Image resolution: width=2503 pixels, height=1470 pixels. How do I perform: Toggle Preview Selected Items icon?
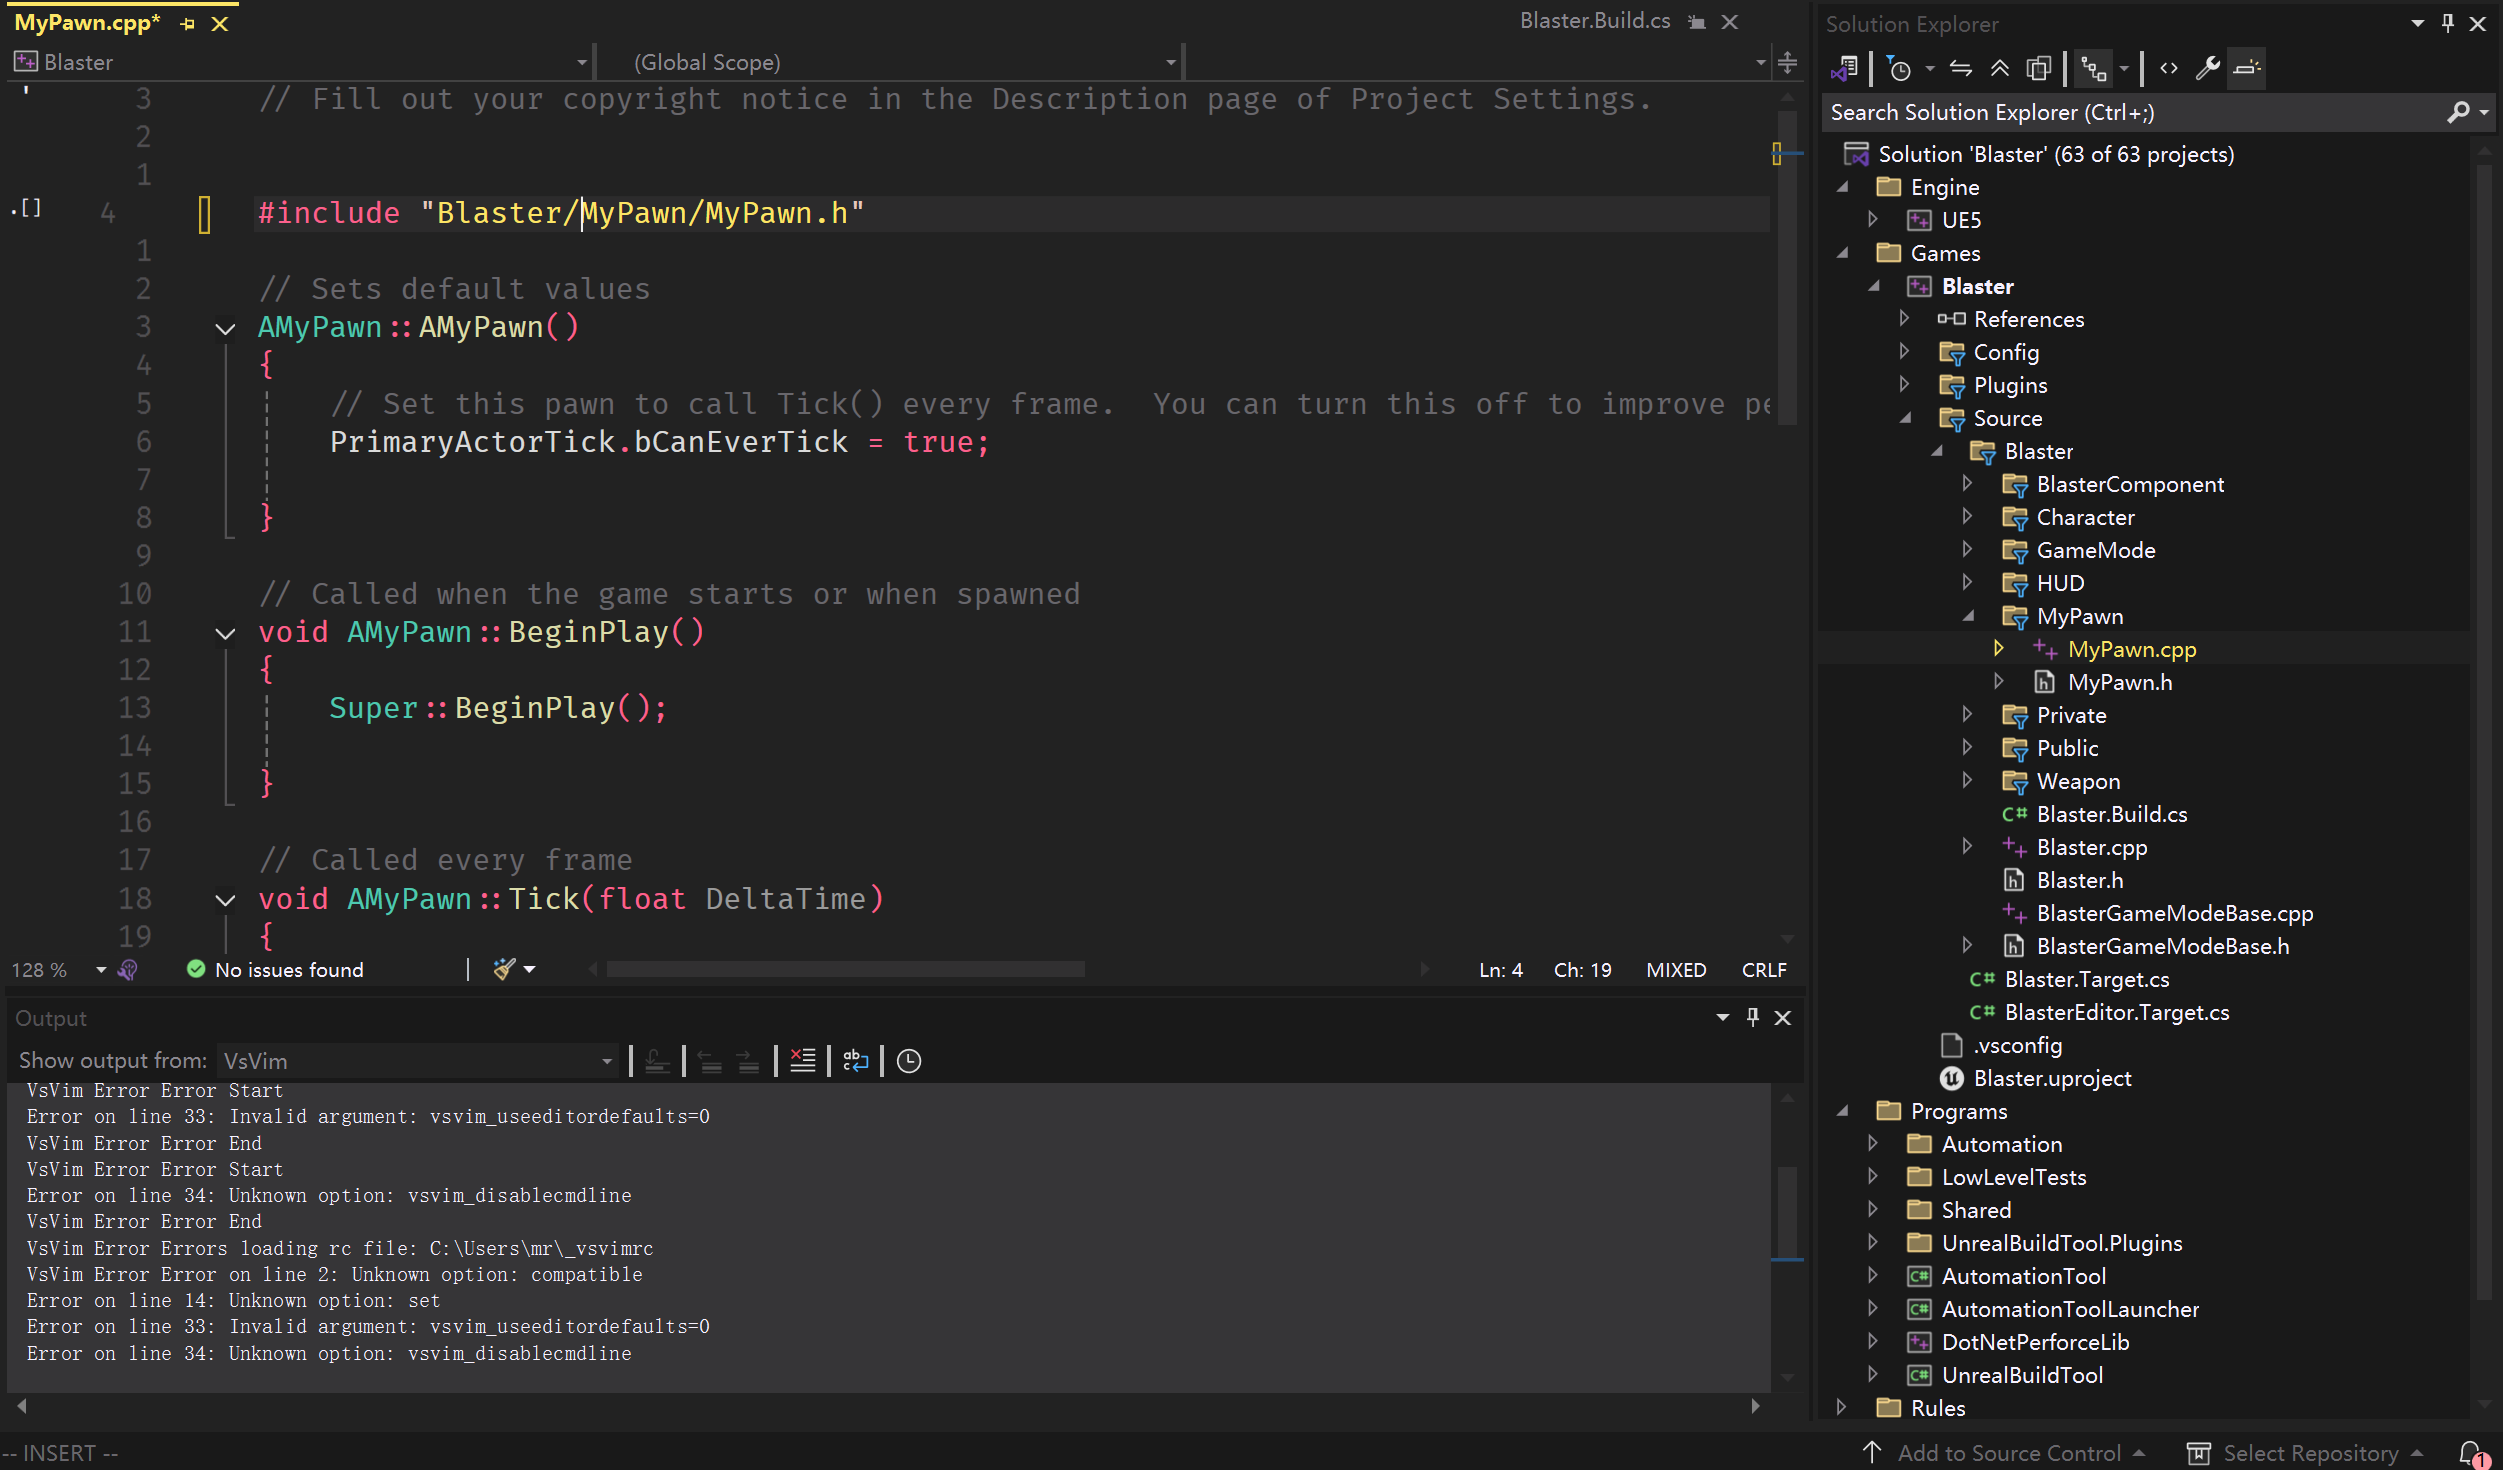click(x=2247, y=68)
